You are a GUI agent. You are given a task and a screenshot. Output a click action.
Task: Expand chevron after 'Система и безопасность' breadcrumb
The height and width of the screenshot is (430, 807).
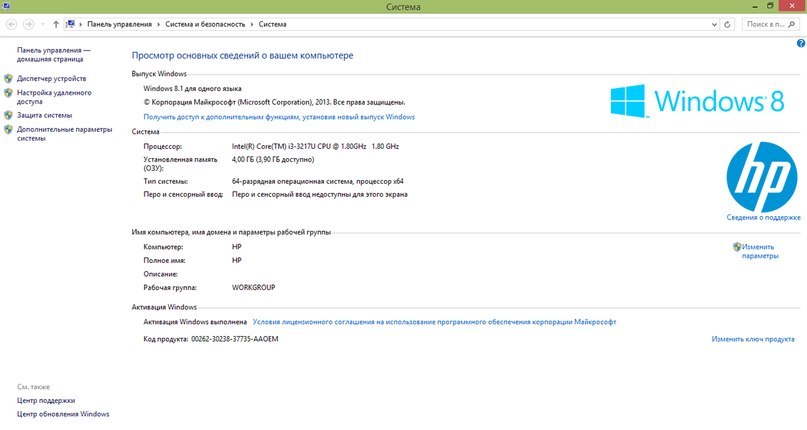(252, 24)
